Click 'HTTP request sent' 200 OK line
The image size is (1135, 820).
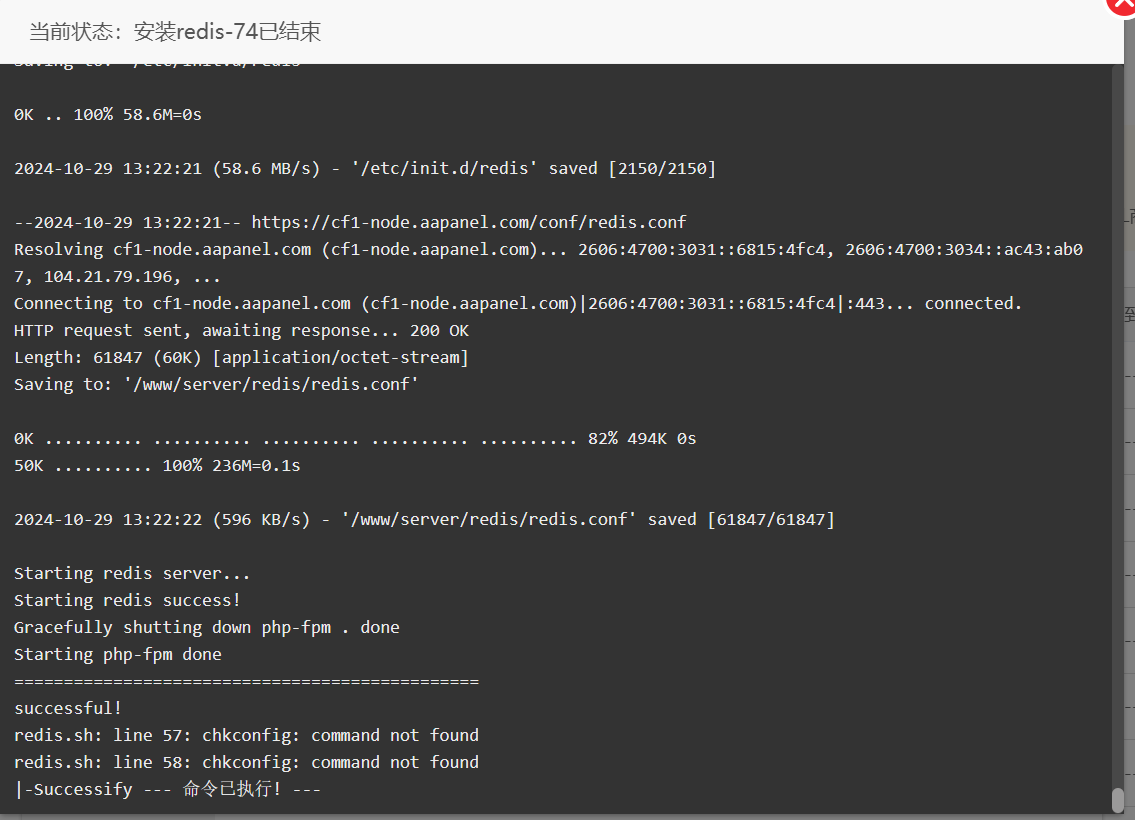[241, 330]
